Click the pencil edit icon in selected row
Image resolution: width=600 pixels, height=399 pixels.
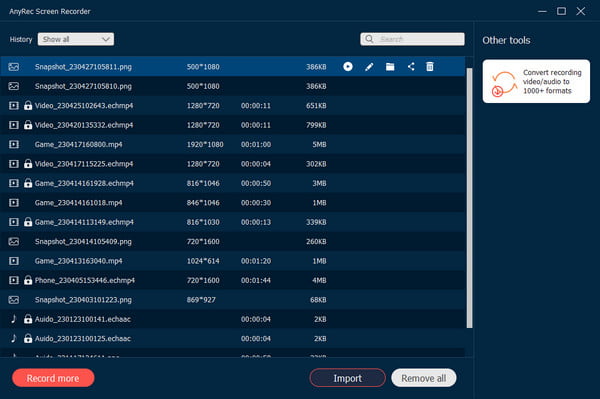(x=369, y=67)
